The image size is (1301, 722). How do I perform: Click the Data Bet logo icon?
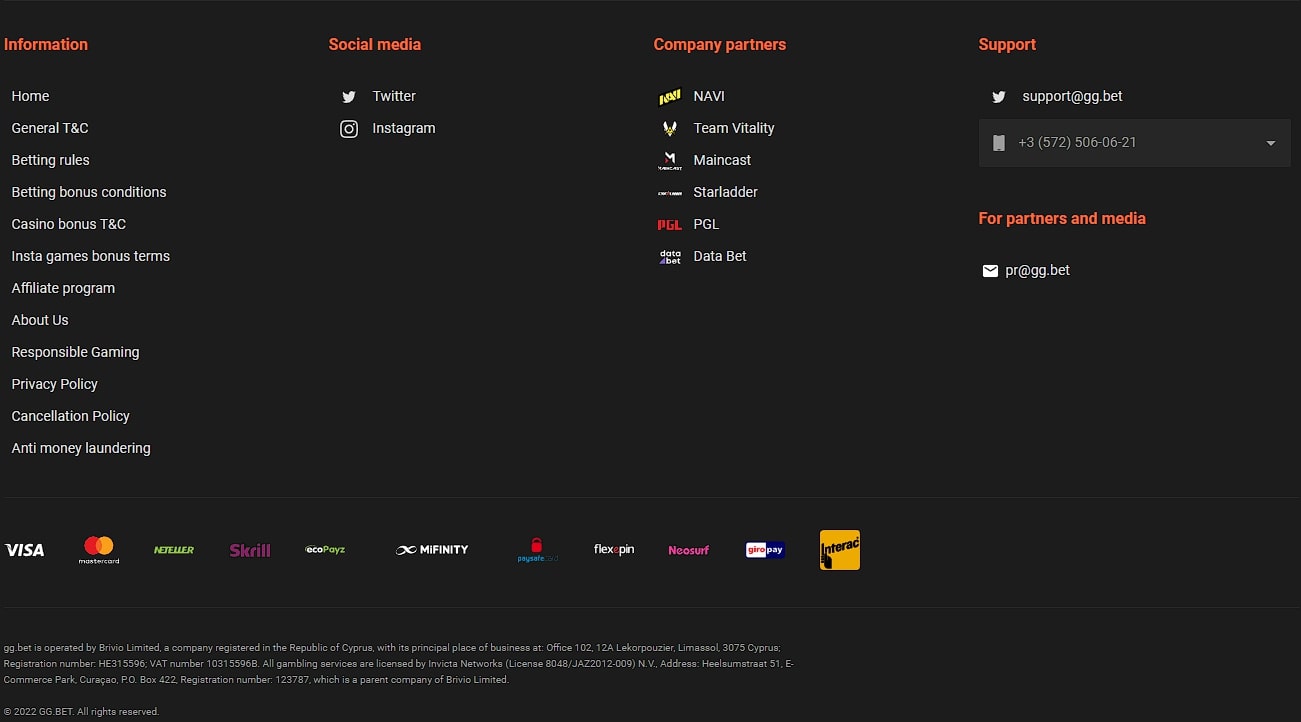pyautogui.click(x=670, y=257)
